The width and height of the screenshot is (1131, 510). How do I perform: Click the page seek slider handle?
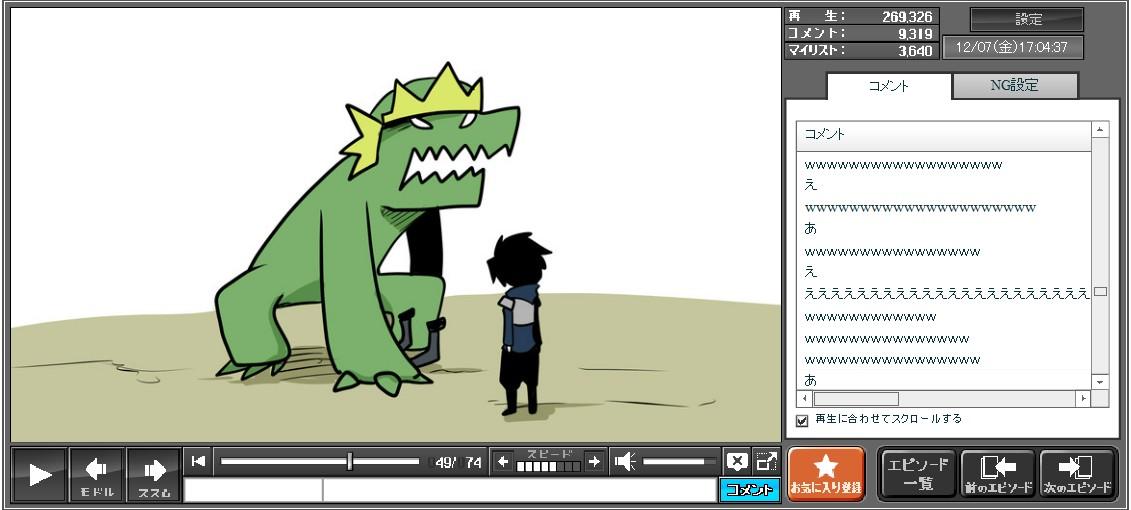point(349,461)
